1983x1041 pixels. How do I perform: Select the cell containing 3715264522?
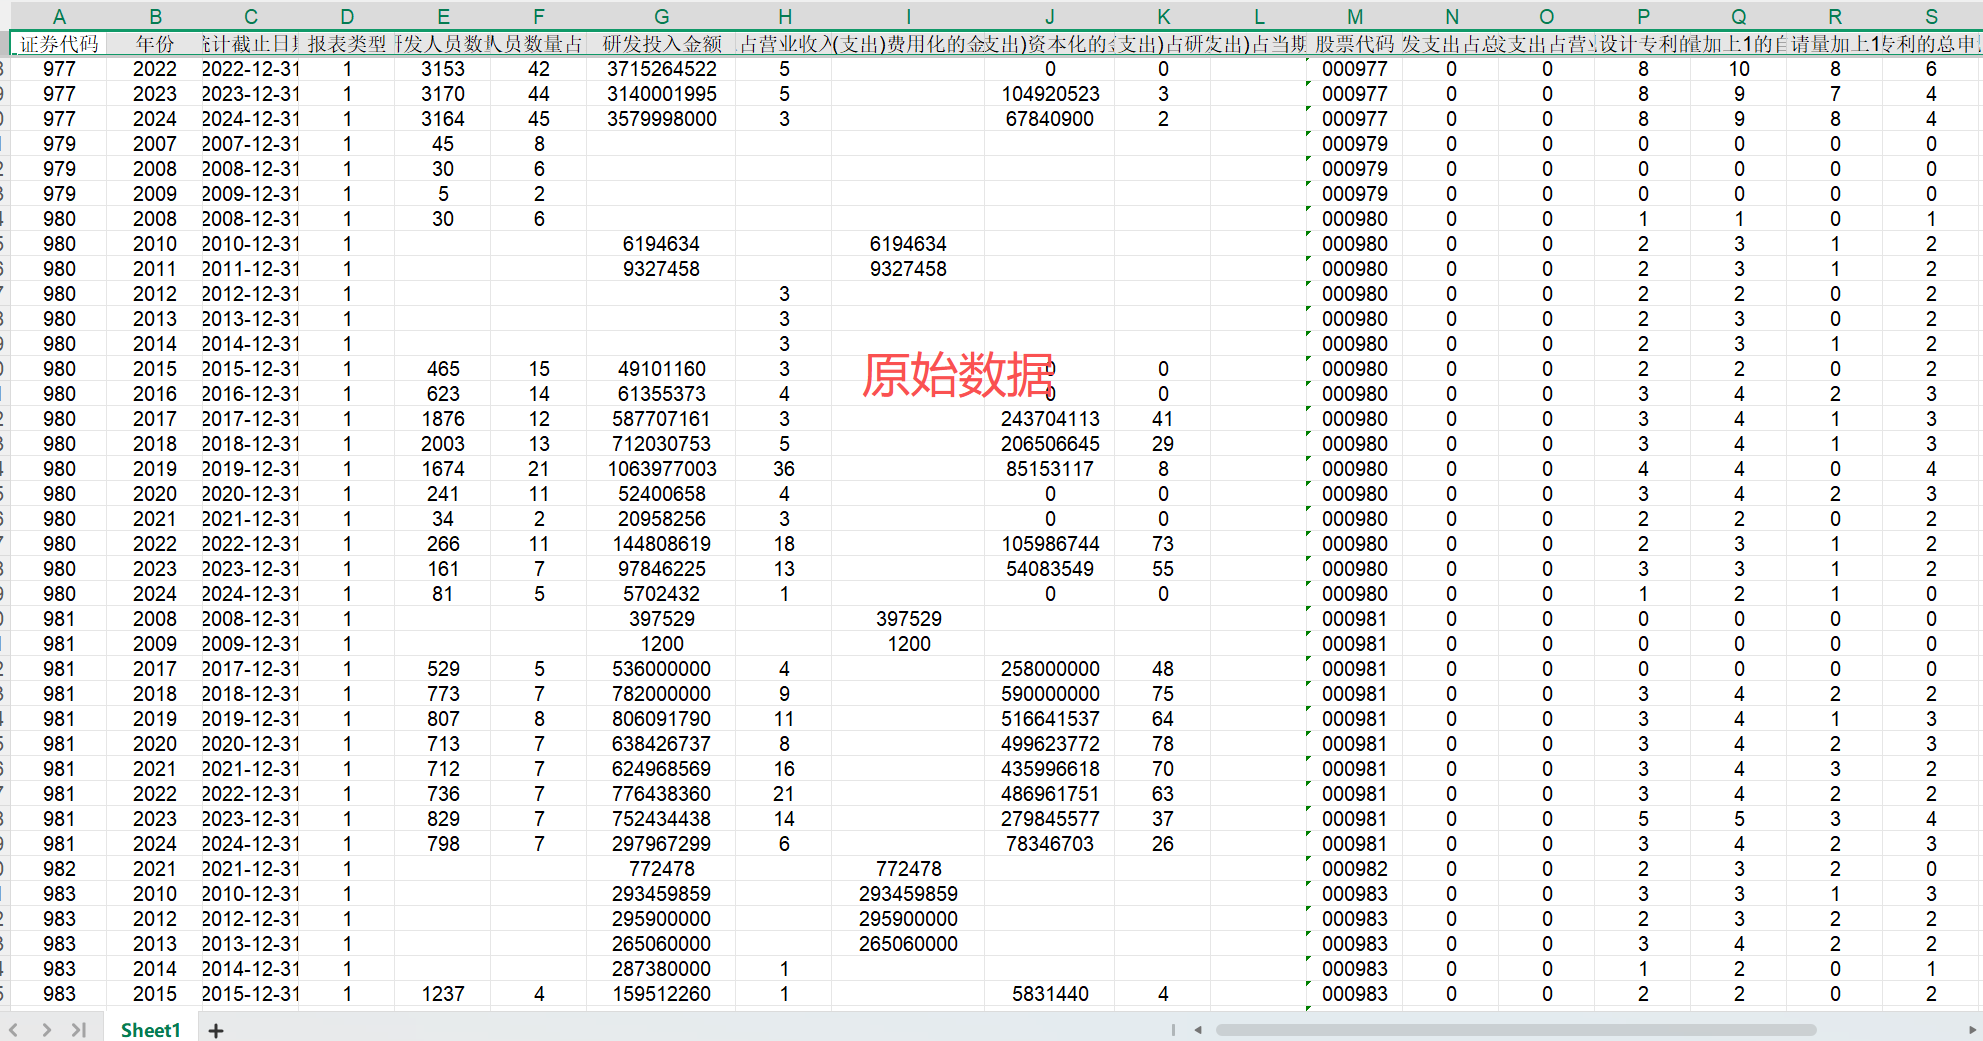pyautogui.click(x=661, y=69)
